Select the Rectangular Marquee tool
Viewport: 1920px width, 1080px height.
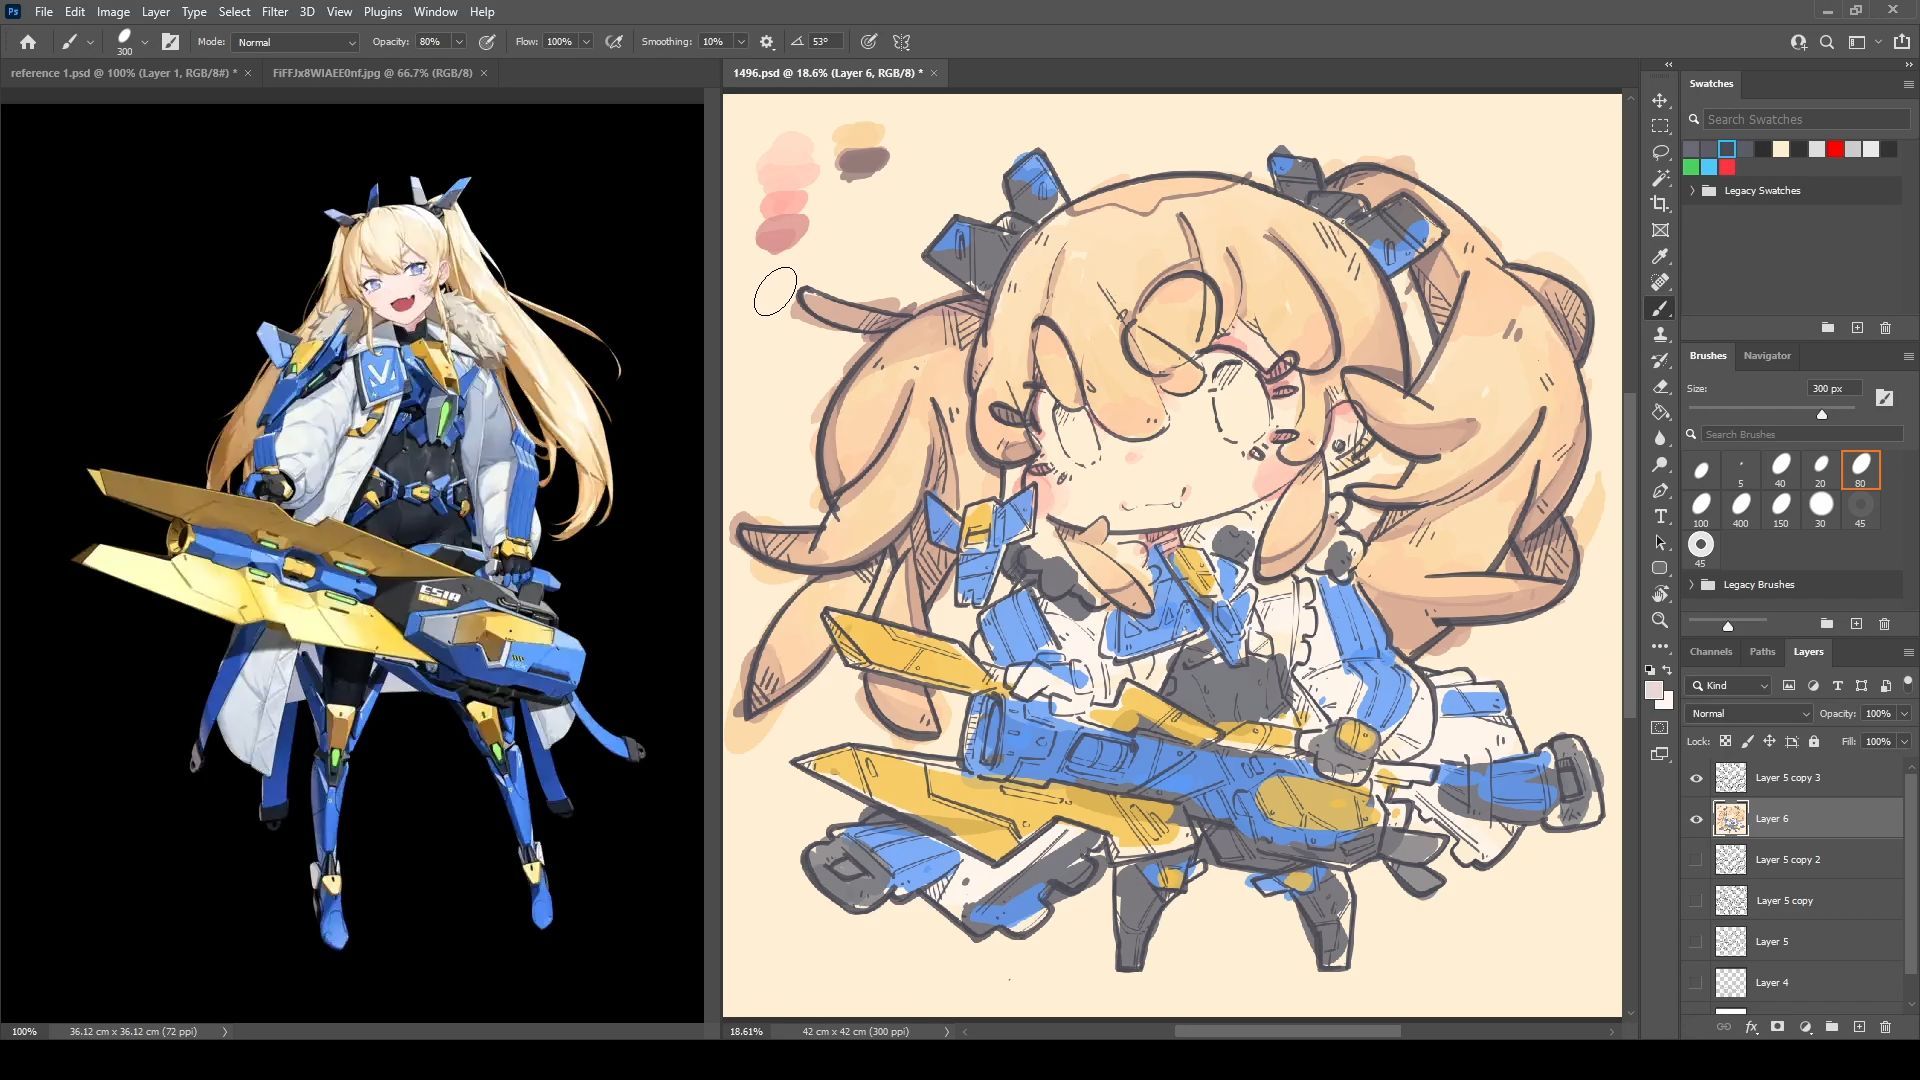(1660, 127)
